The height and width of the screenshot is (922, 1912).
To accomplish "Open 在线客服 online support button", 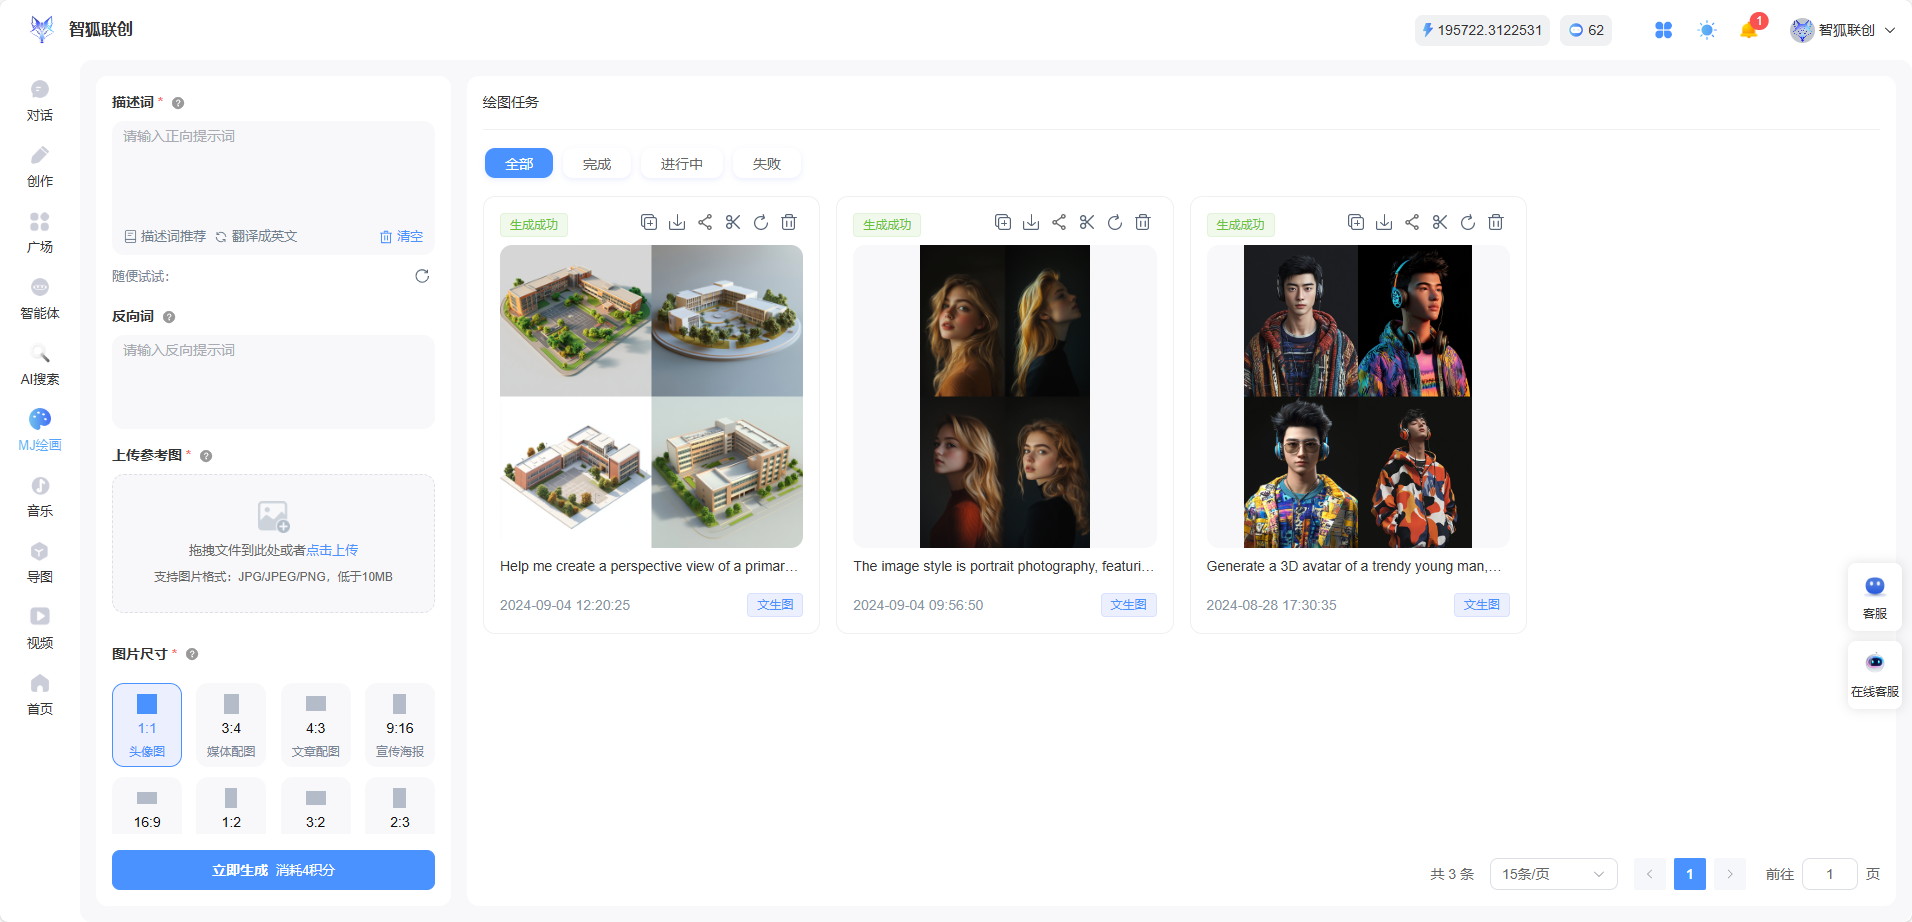I will point(1875,675).
